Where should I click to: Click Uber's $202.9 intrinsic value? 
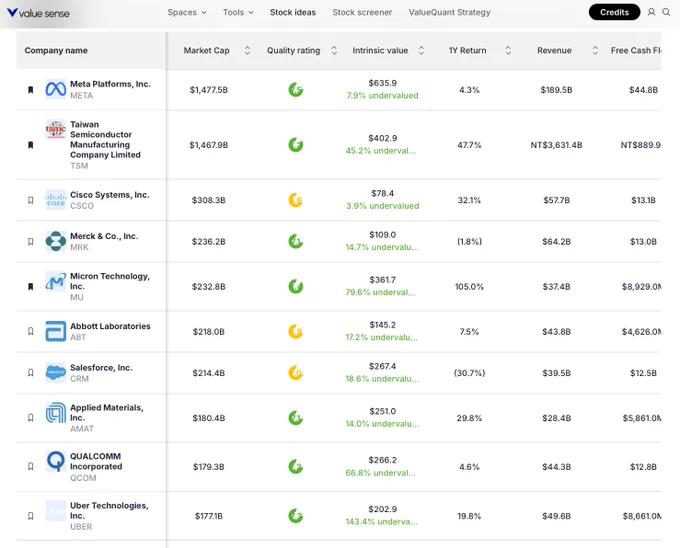coord(382,509)
